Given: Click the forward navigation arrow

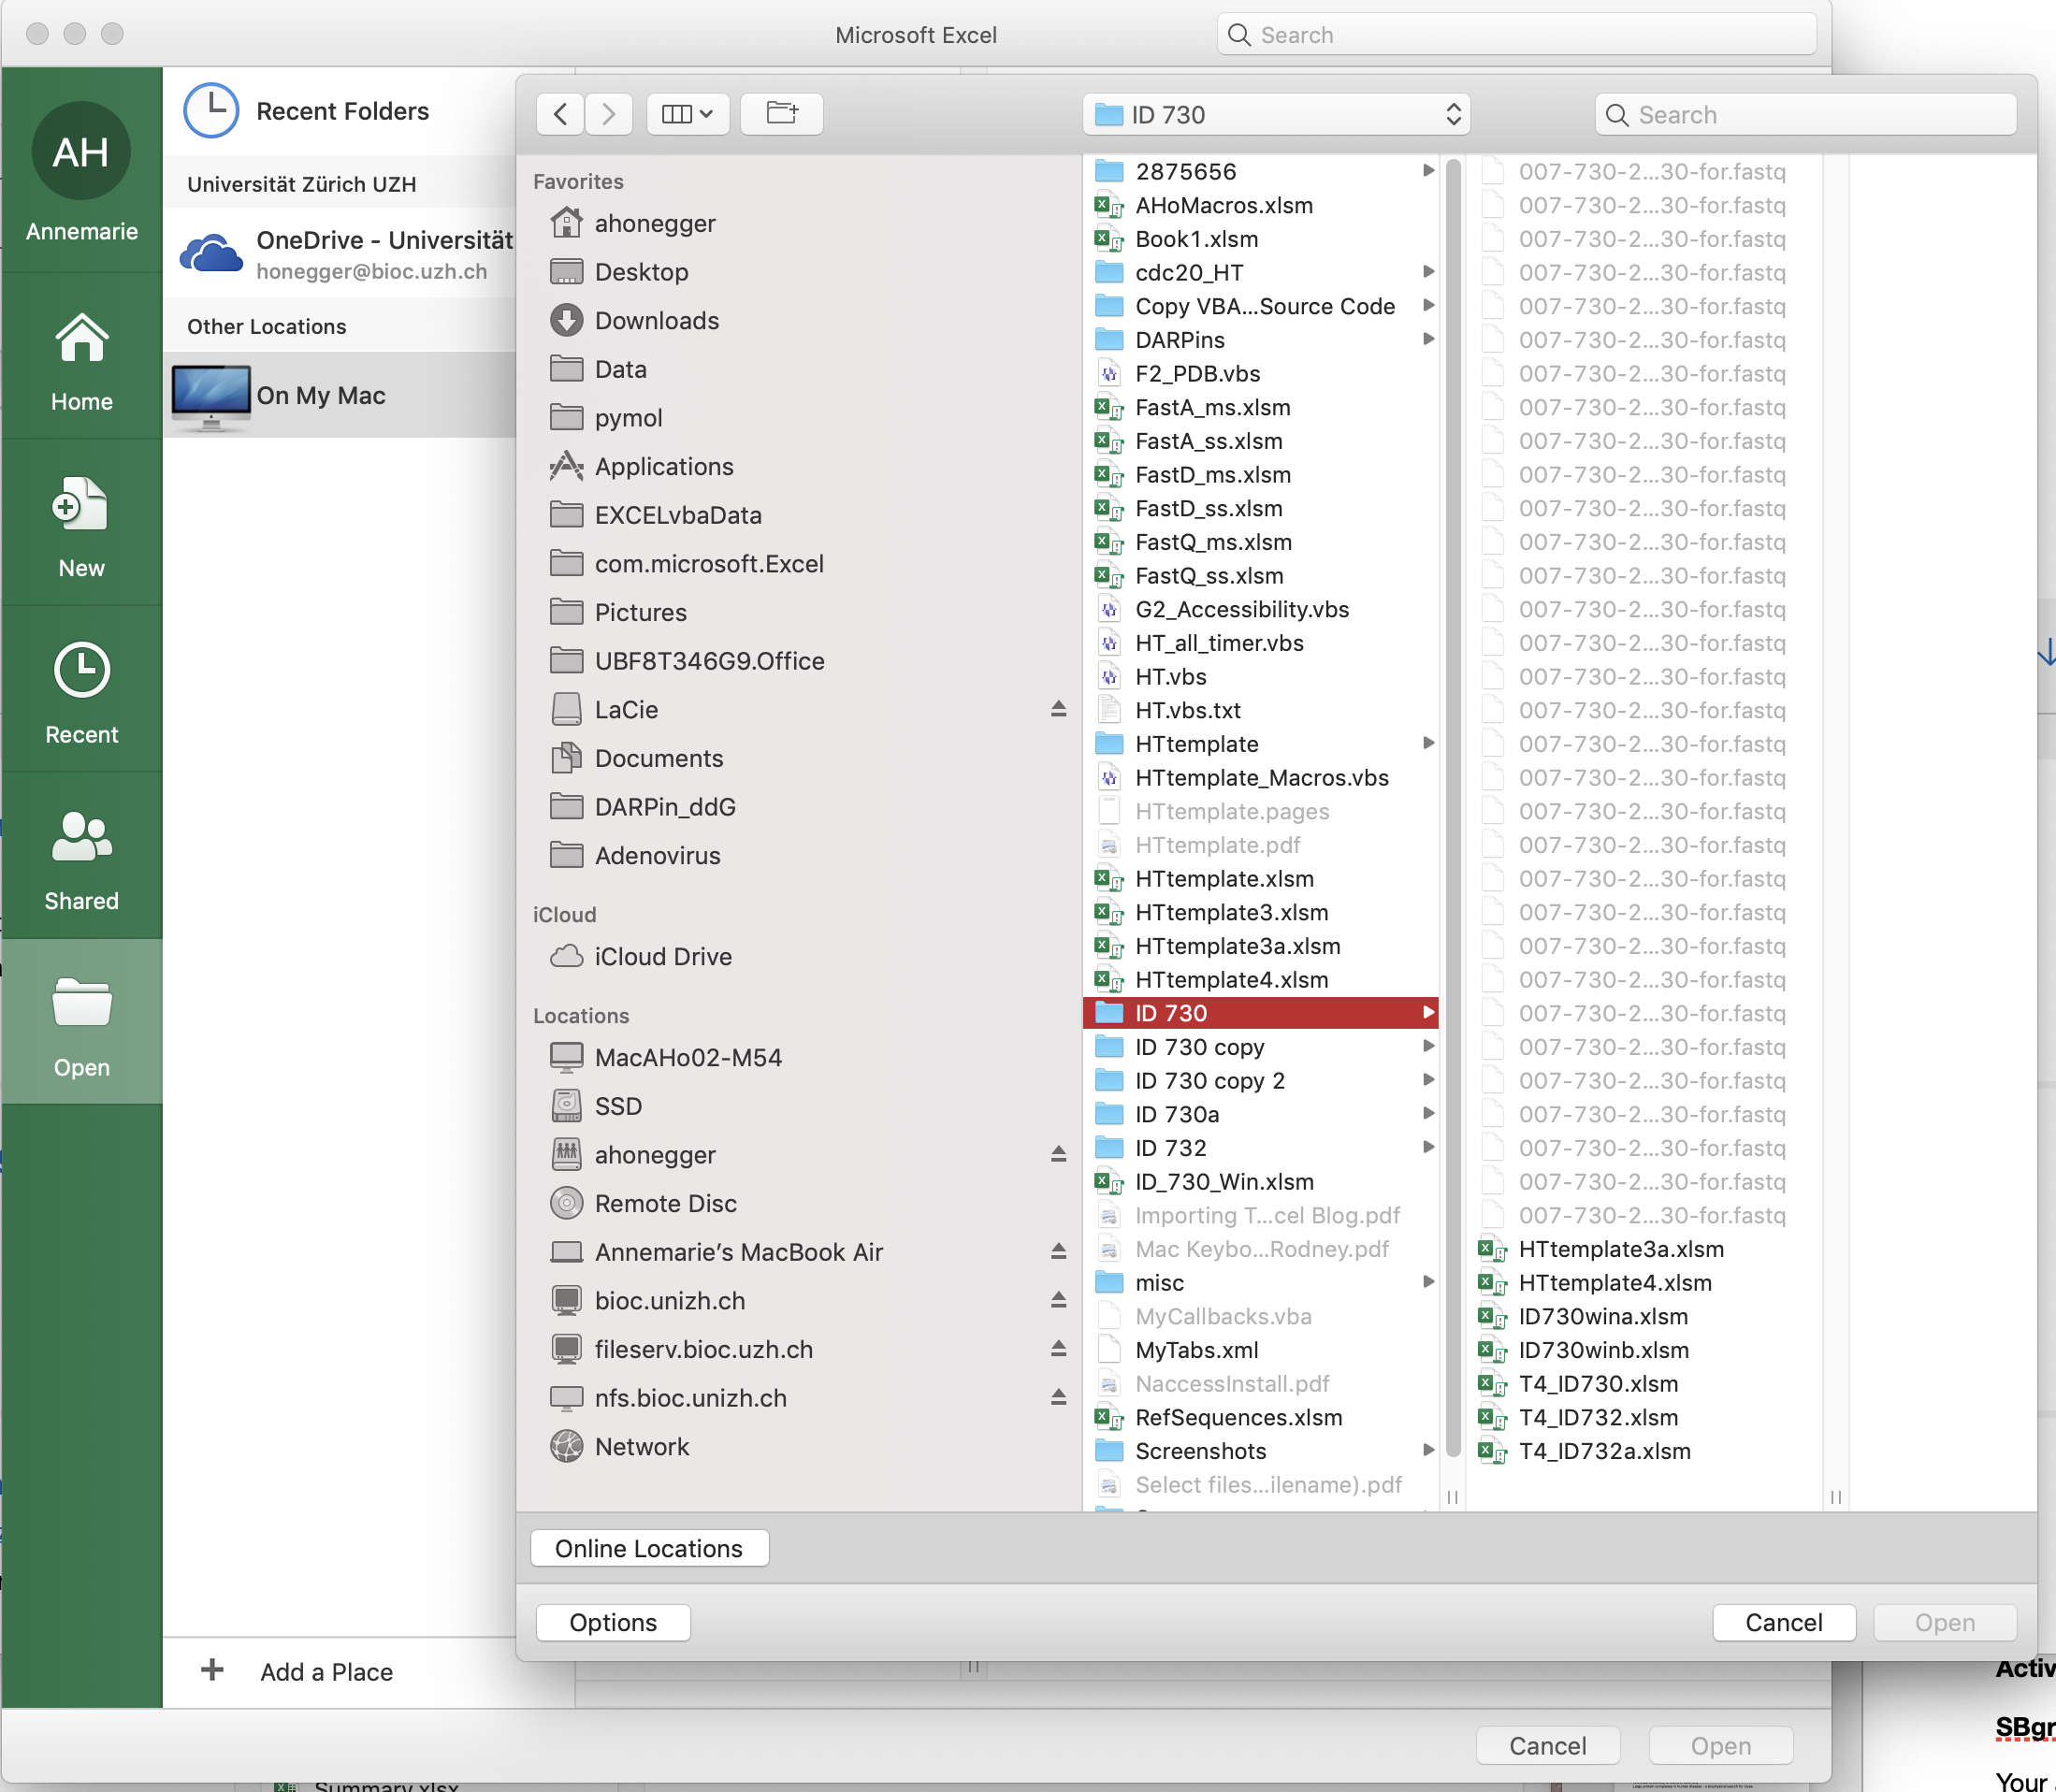Looking at the screenshot, I should click(609, 113).
